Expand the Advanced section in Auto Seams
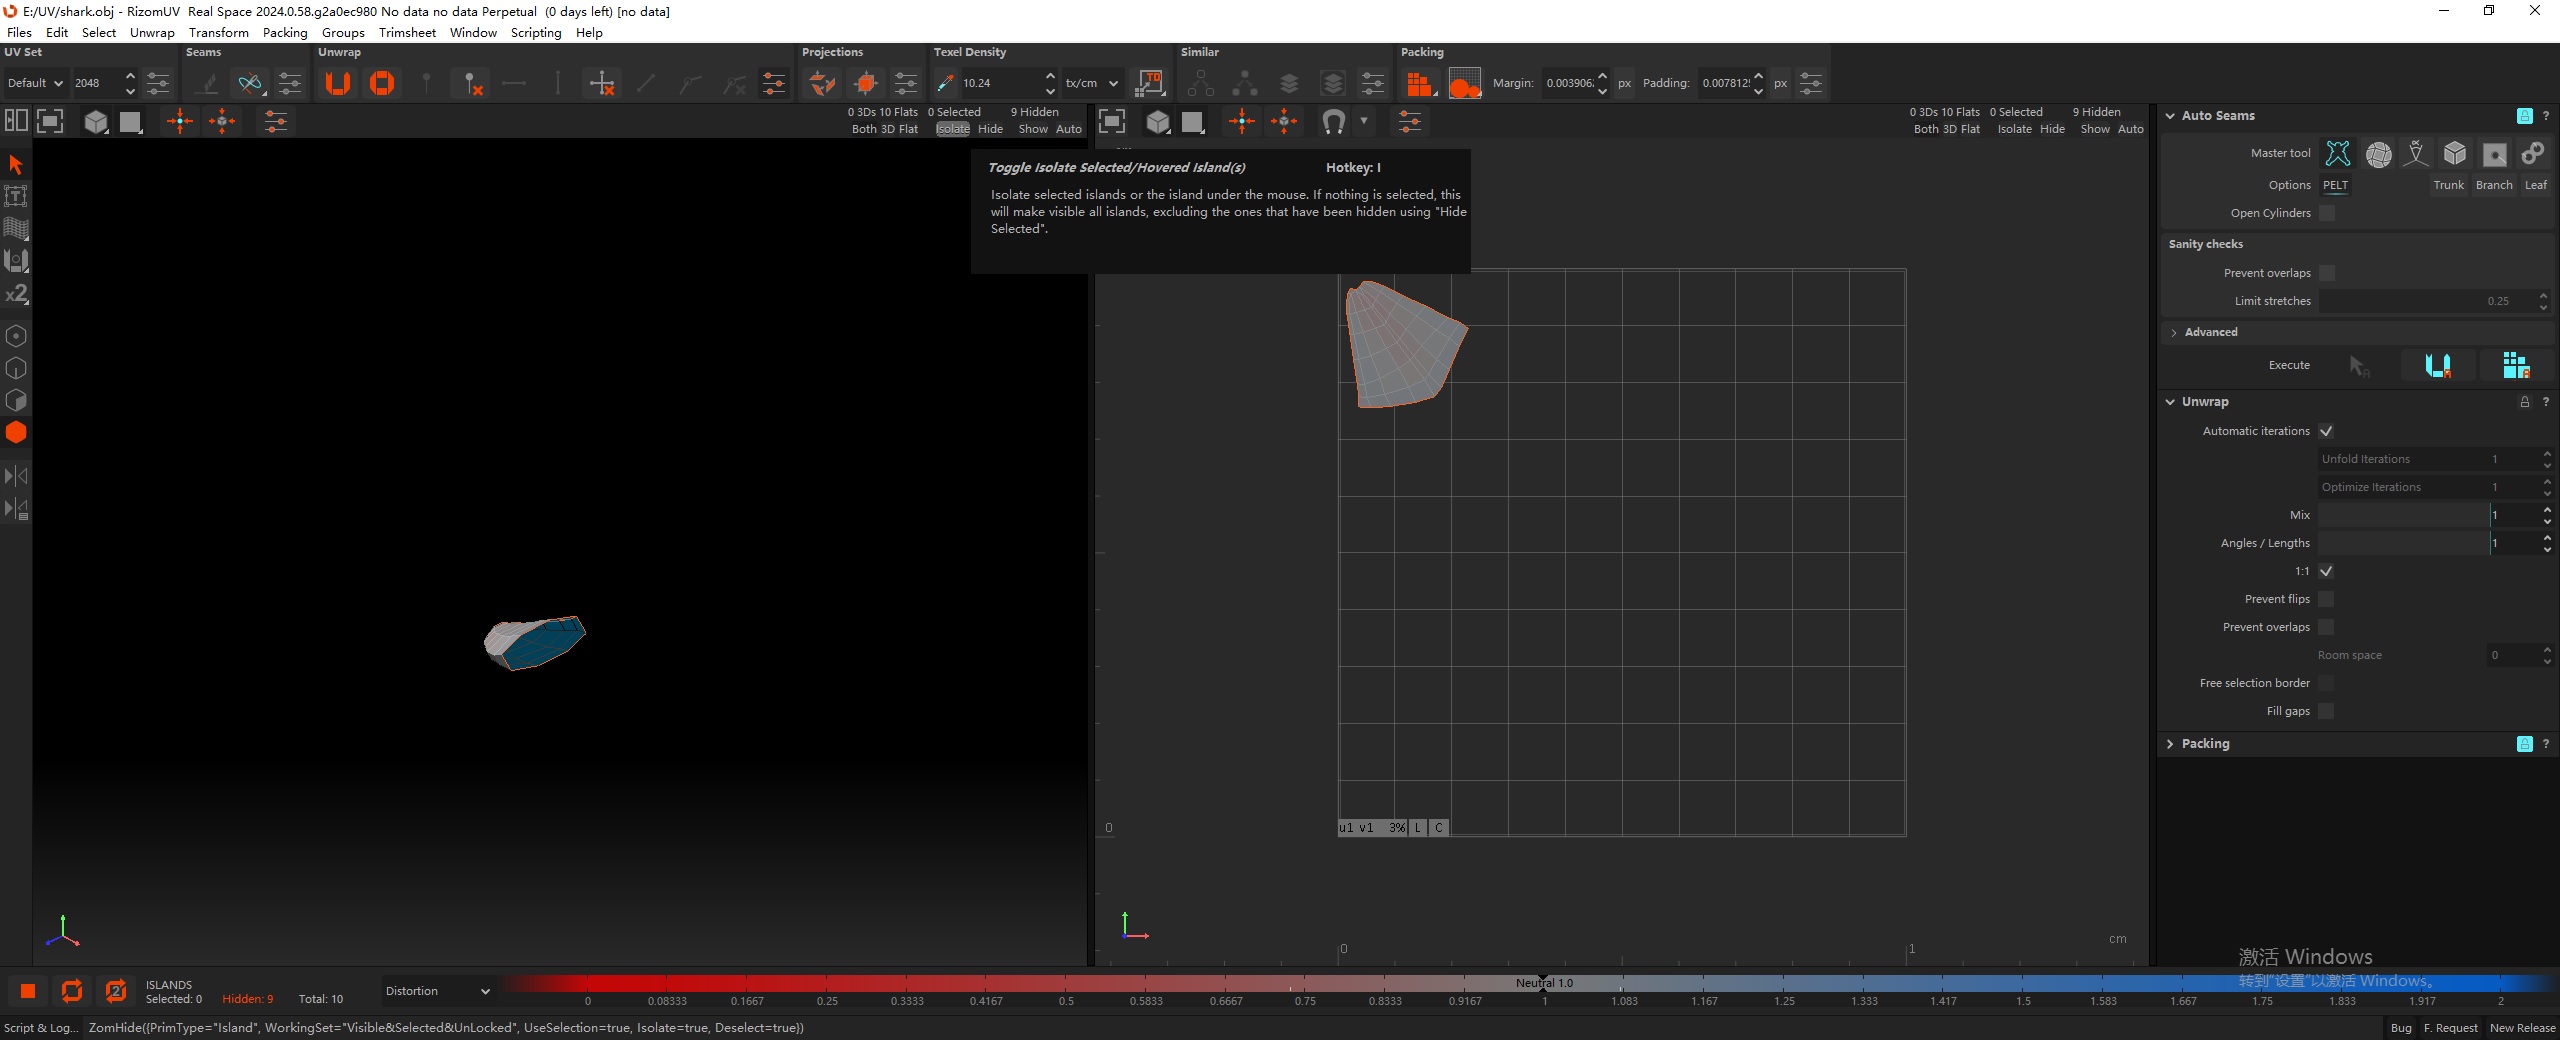 click(x=2210, y=332)
